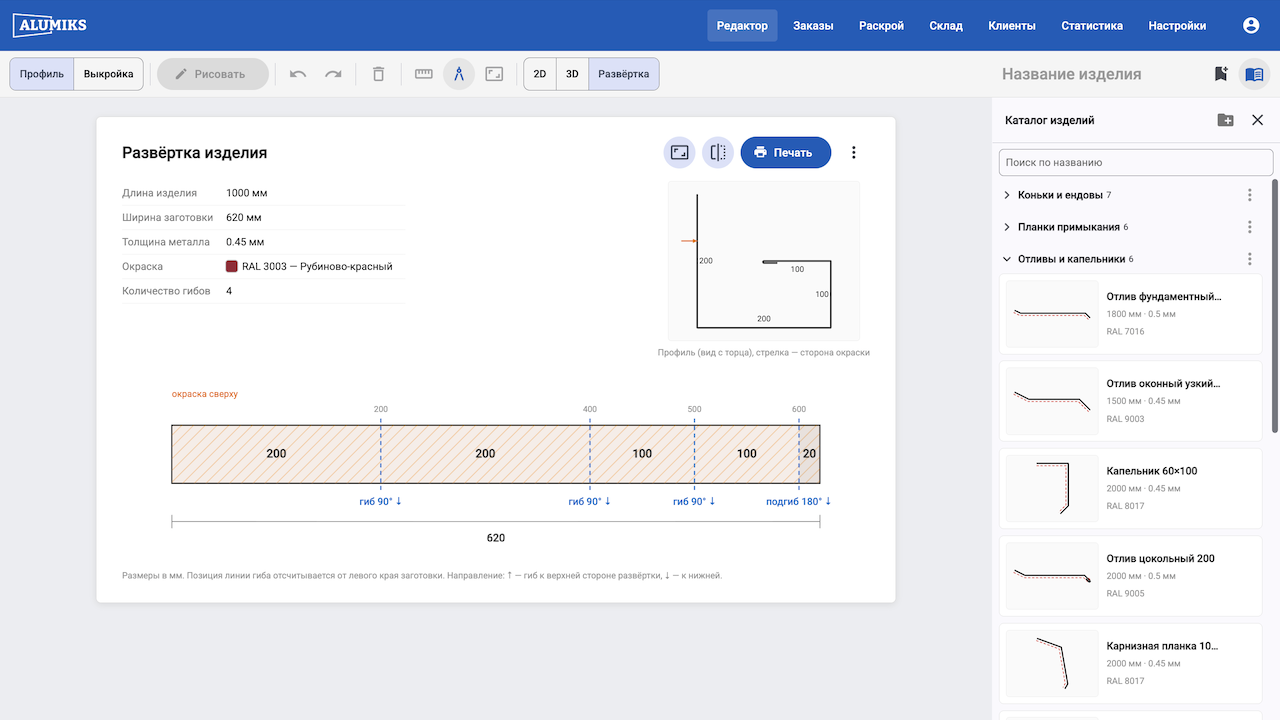This screenshot has height=720, width=1280.
Task: Select the 3D view
Action: (573, 74)
